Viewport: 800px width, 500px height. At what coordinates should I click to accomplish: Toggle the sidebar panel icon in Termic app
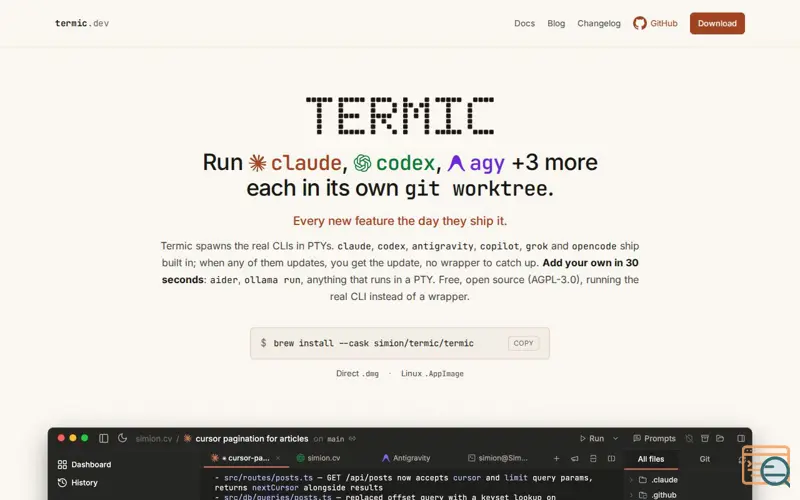tap(104, 438)
